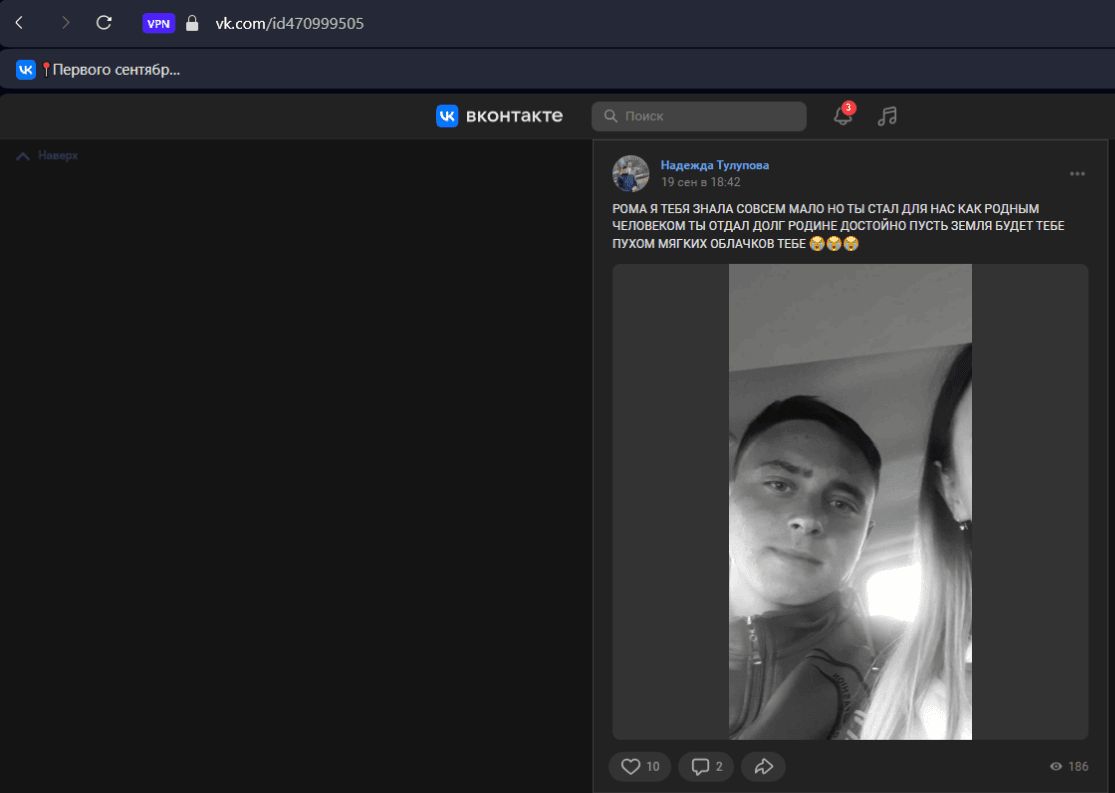Open notifications bell with 3 badge
The height and width of the screenshot is (793, 1115).
click(x=843, y=115)
